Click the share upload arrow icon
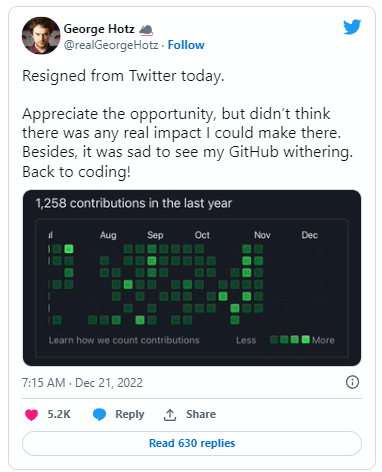 point(170,414)
